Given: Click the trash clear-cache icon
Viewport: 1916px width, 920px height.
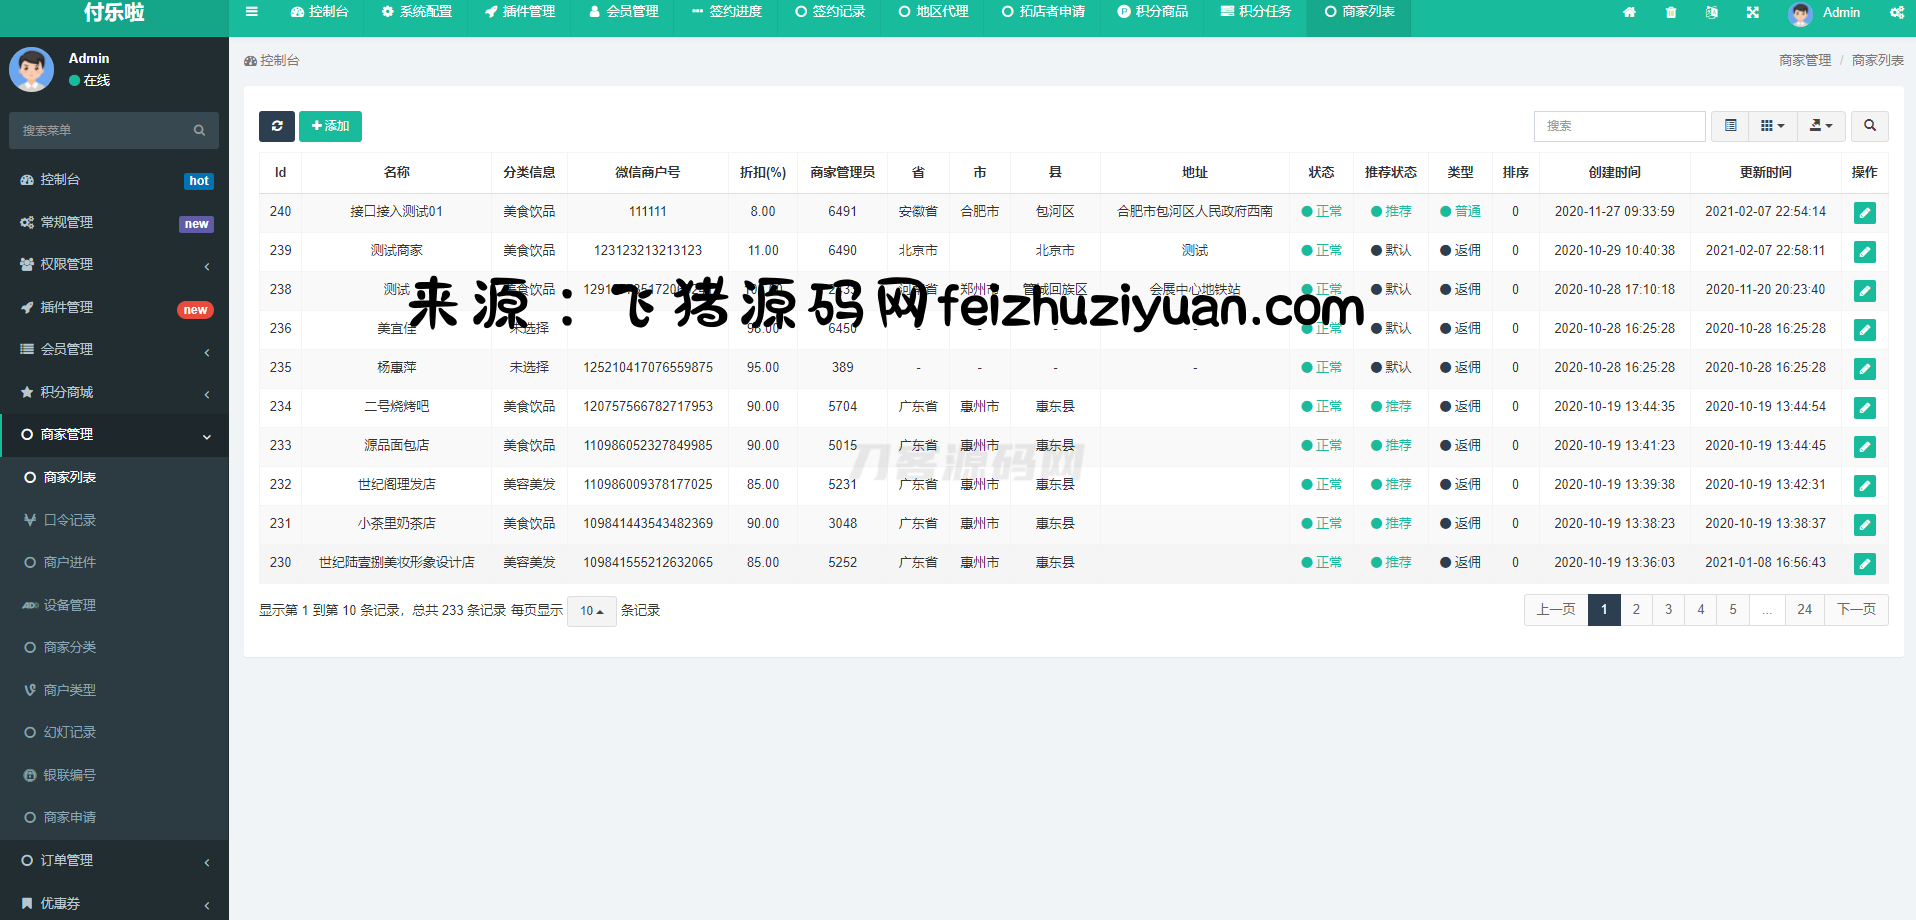Looking at the screenshot, I should [x=1671, y=13].
